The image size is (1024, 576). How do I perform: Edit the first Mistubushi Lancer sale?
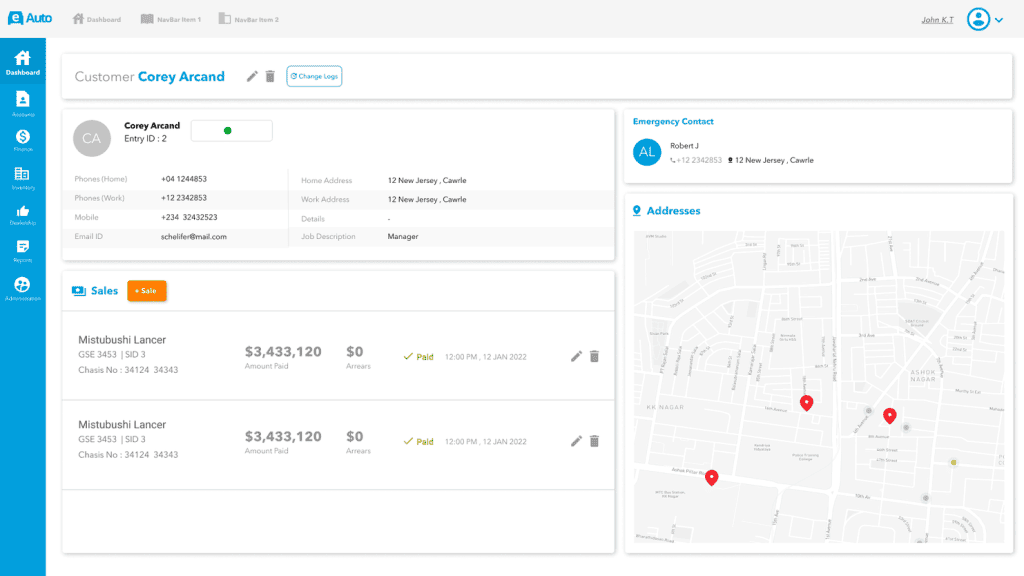click(x=576, y=356)
